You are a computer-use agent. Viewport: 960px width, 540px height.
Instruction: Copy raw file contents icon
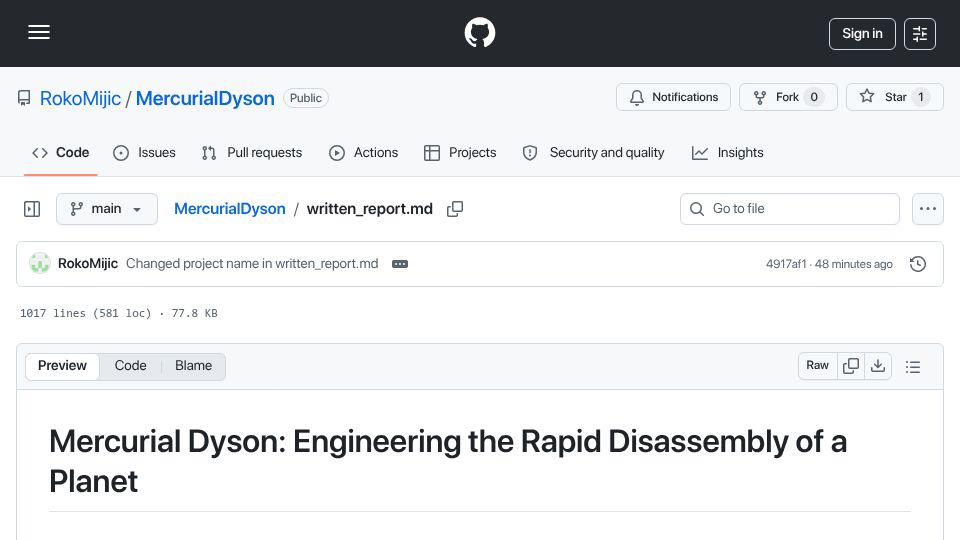point(851,366)
